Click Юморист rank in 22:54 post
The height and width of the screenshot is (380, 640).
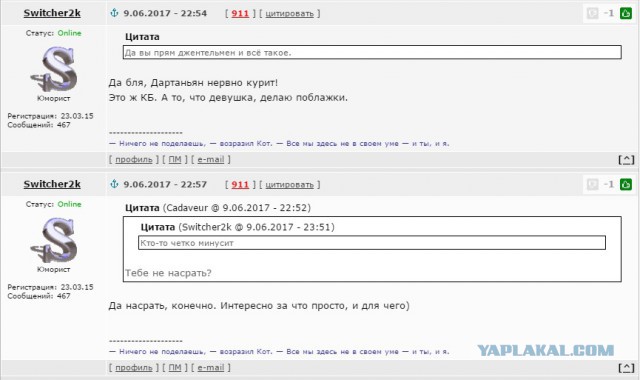[x=53, y=98]
